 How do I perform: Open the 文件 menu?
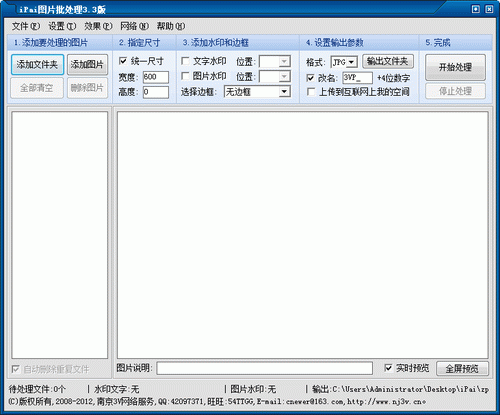26,26
